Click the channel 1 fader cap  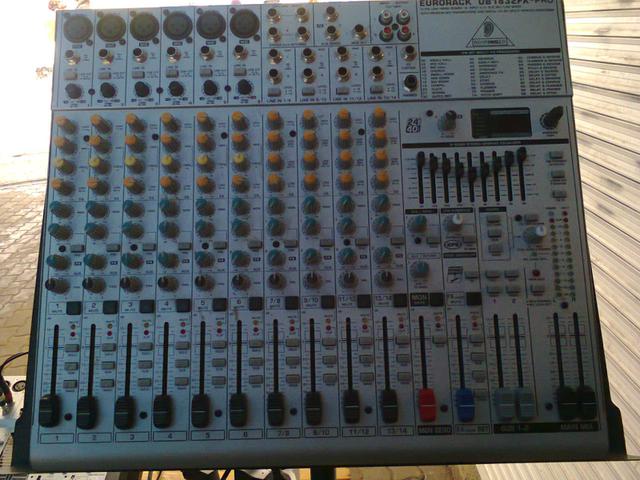tap(50, 410)
